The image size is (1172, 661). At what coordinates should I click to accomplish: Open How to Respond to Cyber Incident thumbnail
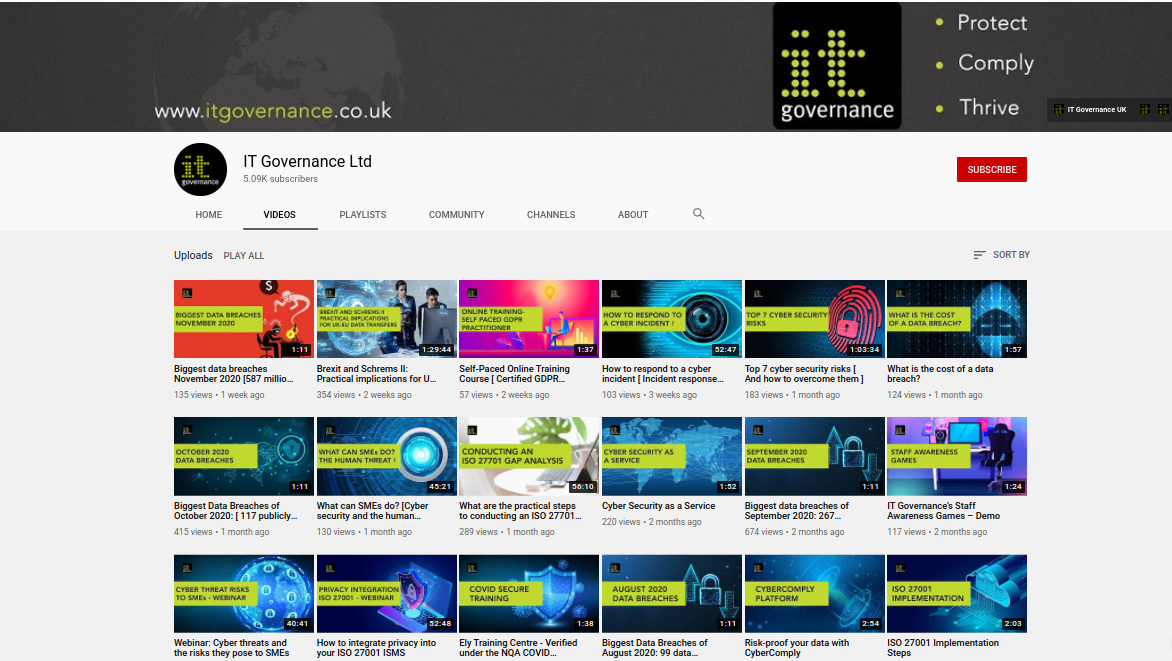point(671,319)
